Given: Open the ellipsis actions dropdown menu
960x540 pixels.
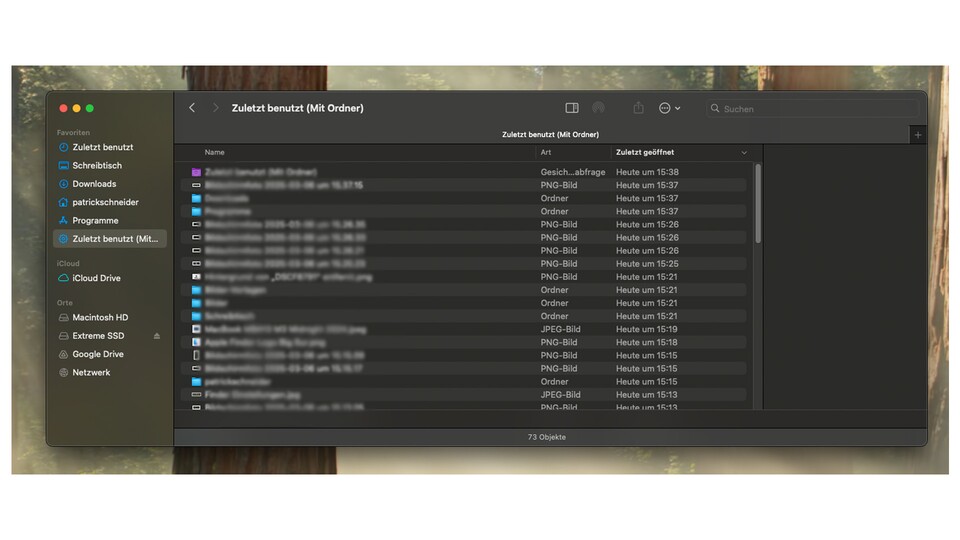Looking at the screenshot, I should tap(669, 108).
